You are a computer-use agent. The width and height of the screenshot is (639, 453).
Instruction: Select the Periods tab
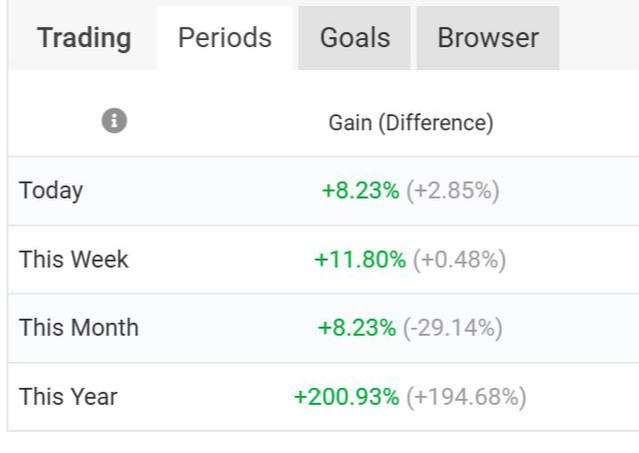(225, 38)
